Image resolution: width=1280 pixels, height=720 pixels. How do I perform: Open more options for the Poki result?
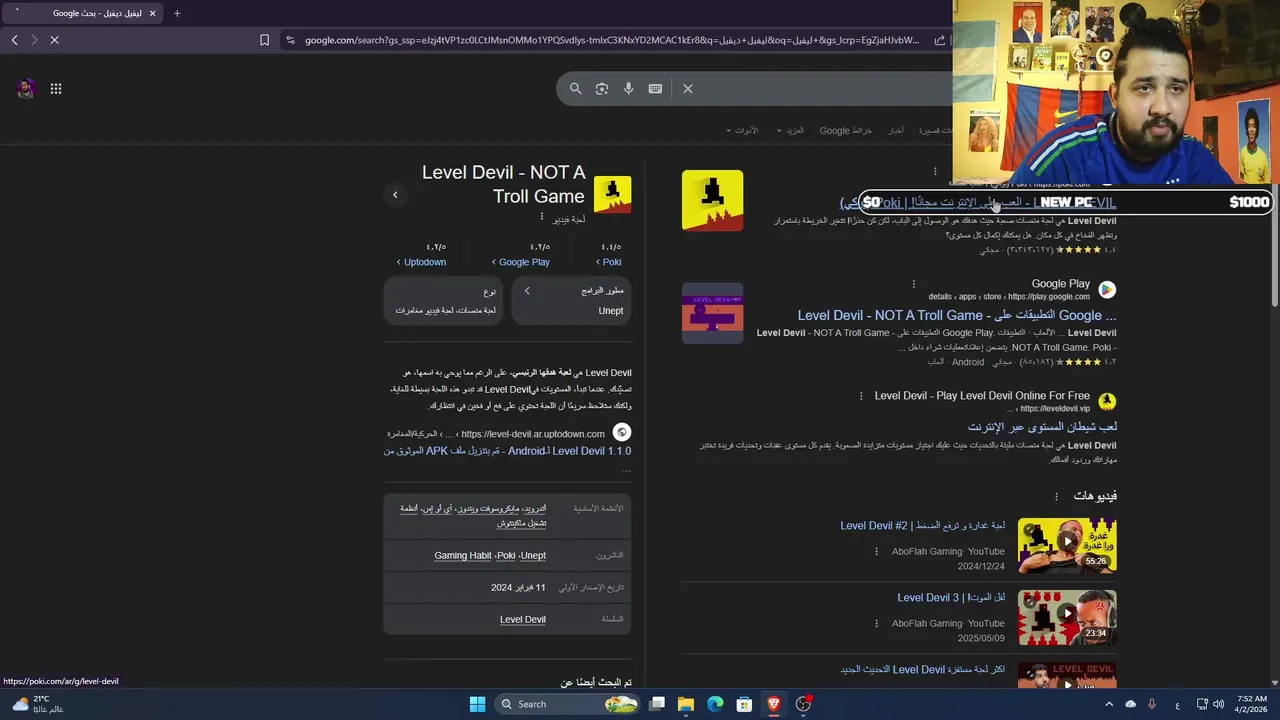935,171
